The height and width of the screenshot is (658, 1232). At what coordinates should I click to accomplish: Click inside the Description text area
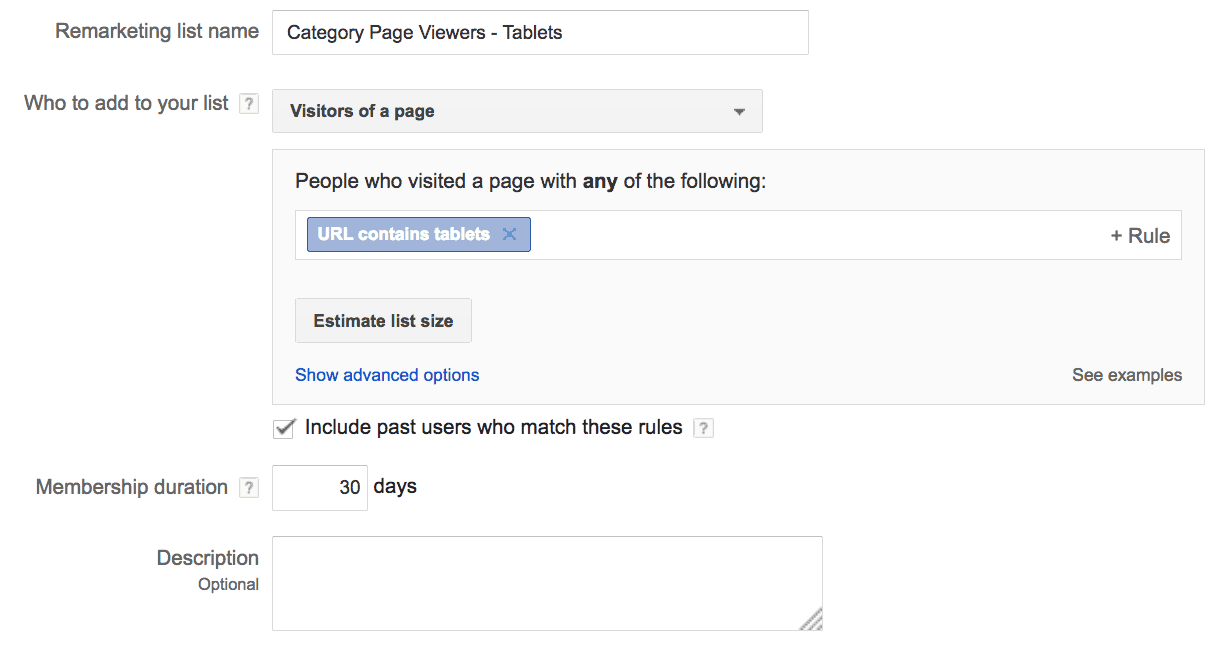tap(547, 583)
